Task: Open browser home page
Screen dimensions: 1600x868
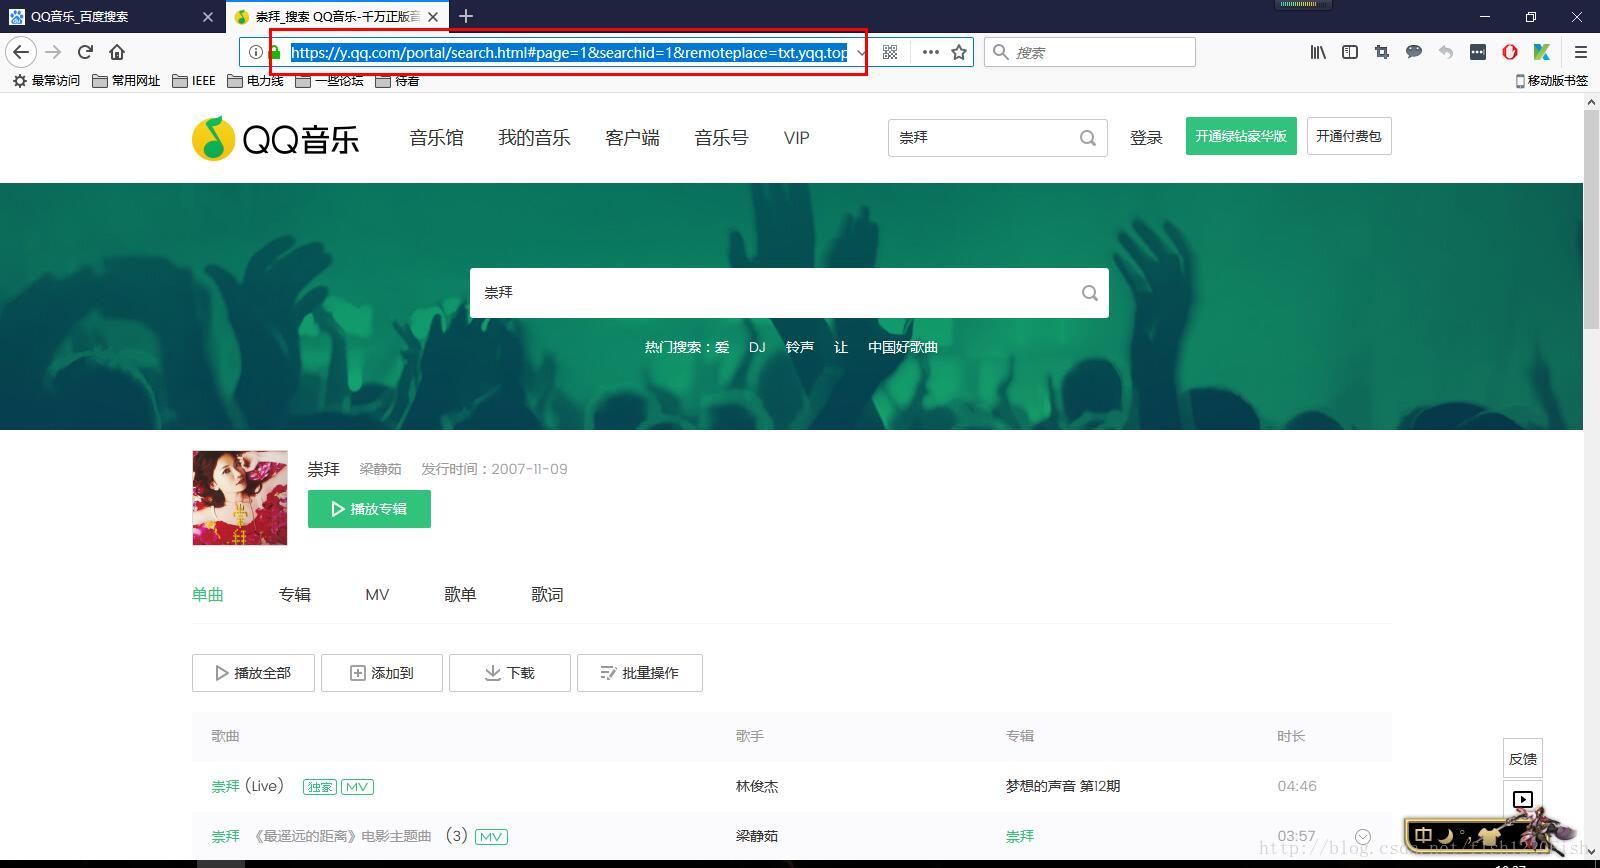Action: coord(117,52)
